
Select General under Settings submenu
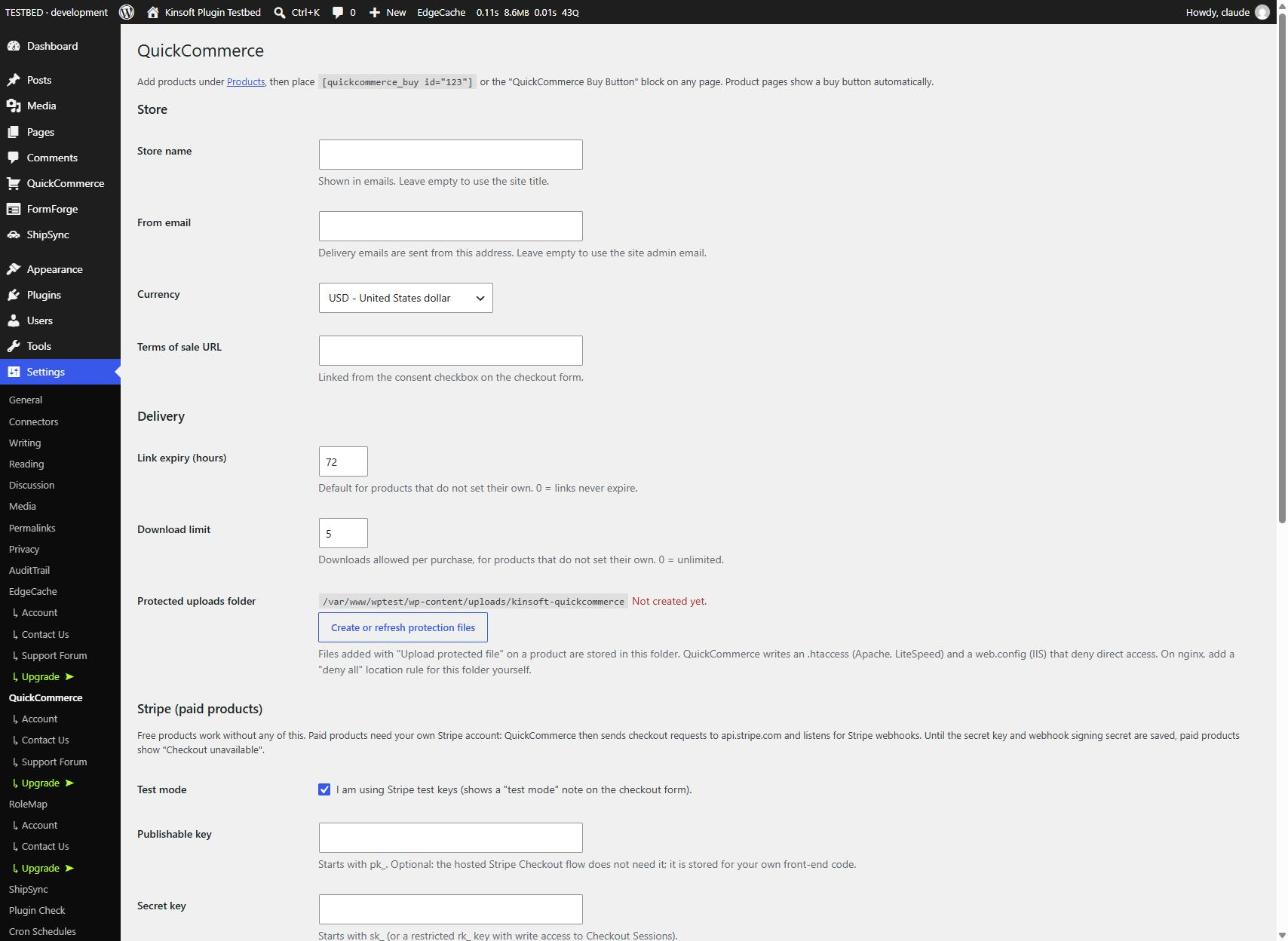25,400
